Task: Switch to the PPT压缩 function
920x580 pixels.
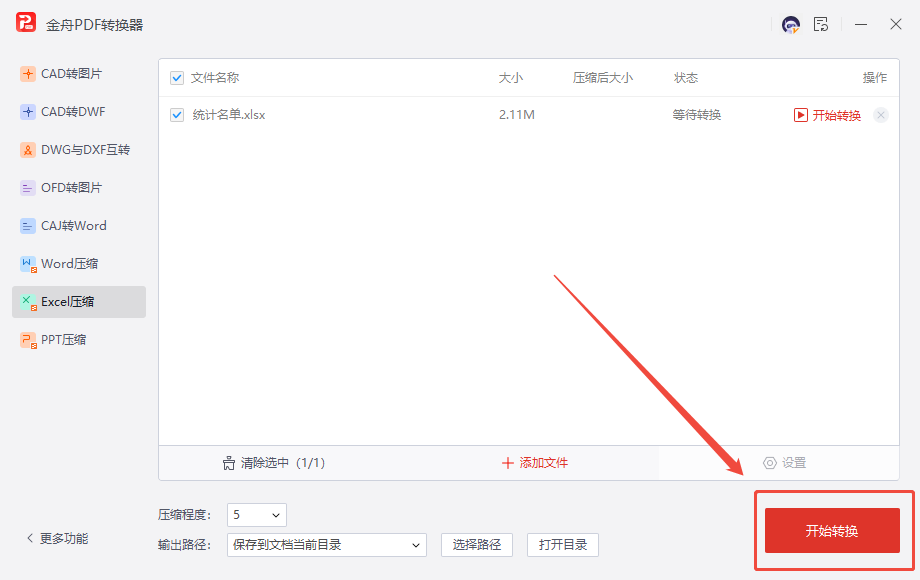Action: [x=79, y=340]
